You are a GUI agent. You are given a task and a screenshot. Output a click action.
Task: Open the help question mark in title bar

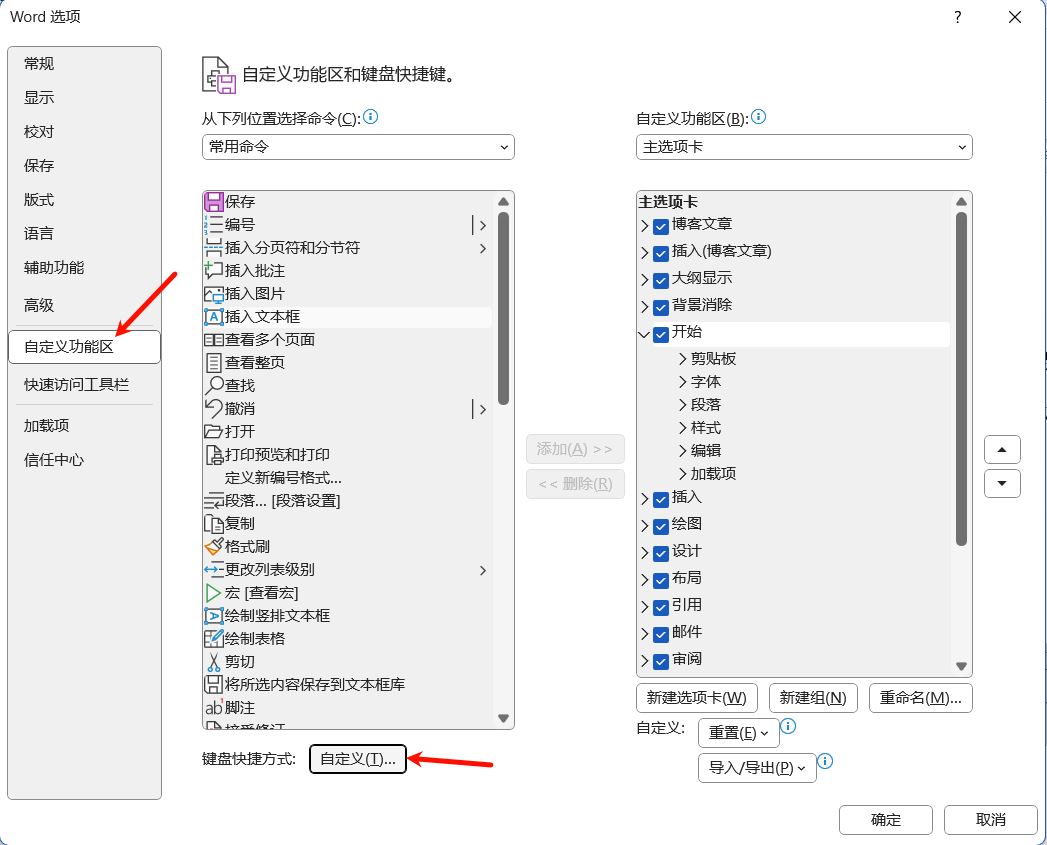(x=958, y=17)
